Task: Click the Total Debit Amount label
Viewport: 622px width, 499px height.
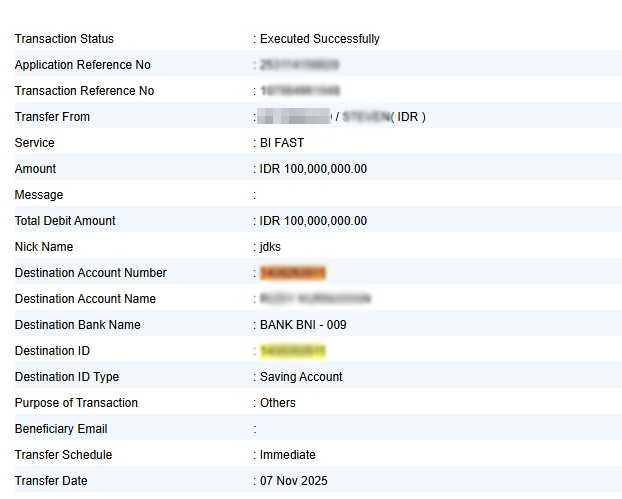Action: click(65, 221)
